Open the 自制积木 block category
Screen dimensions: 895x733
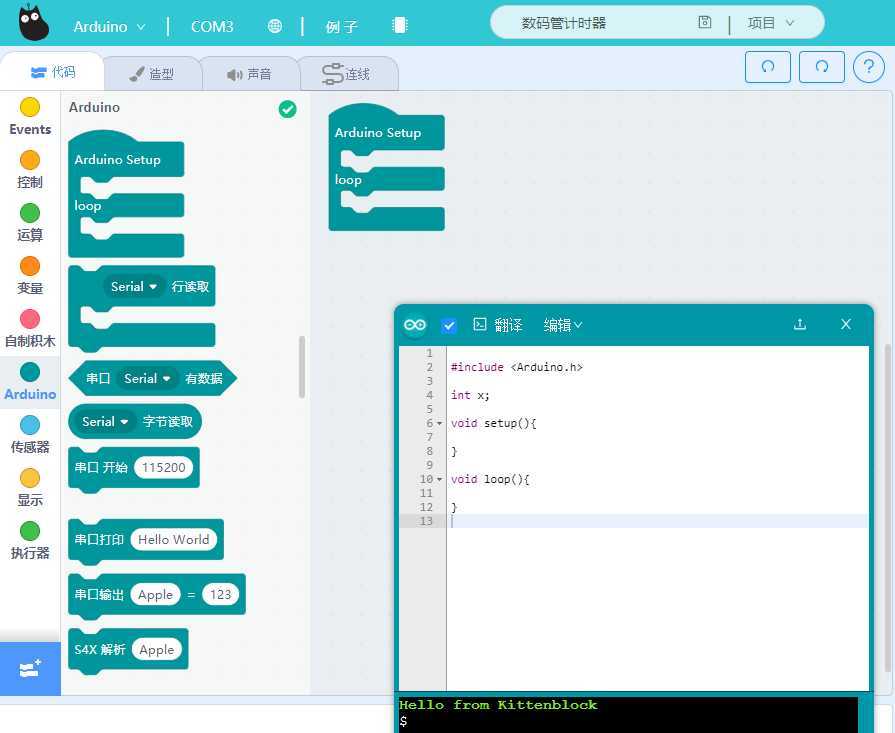tap(30, 329)
